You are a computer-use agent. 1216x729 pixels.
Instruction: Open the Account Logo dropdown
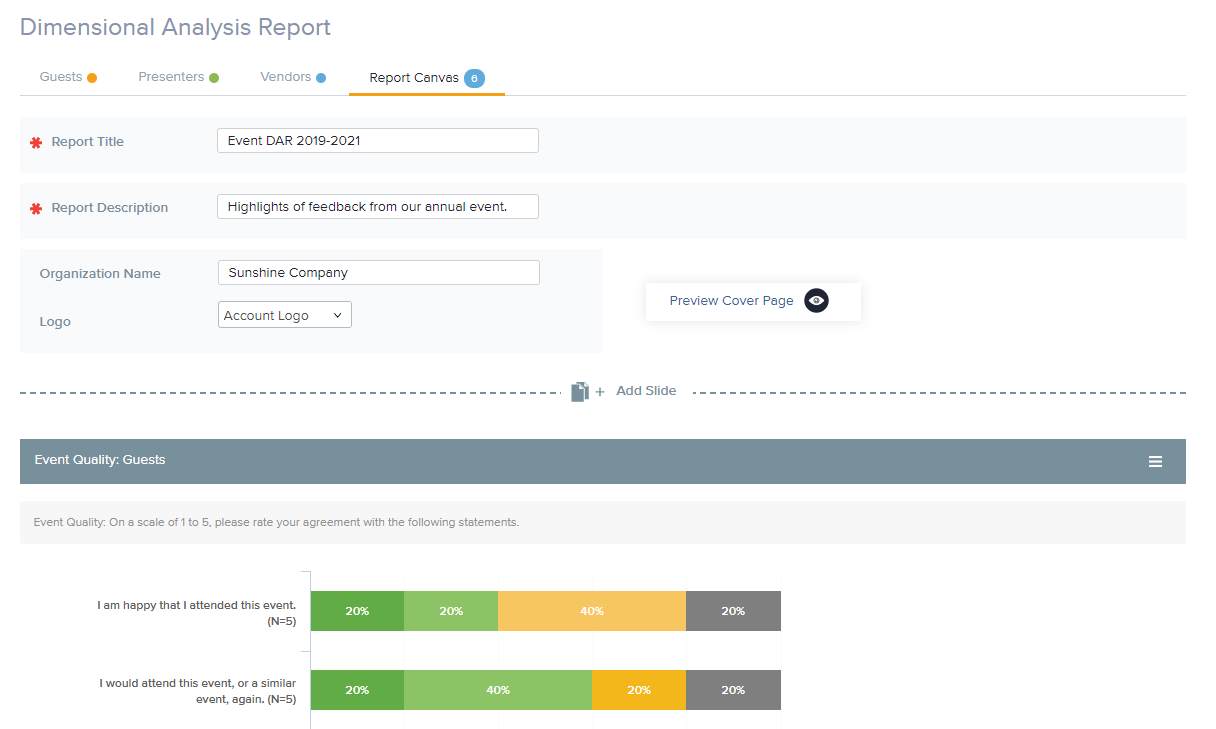pyautogui.click(x=284, y=315)
